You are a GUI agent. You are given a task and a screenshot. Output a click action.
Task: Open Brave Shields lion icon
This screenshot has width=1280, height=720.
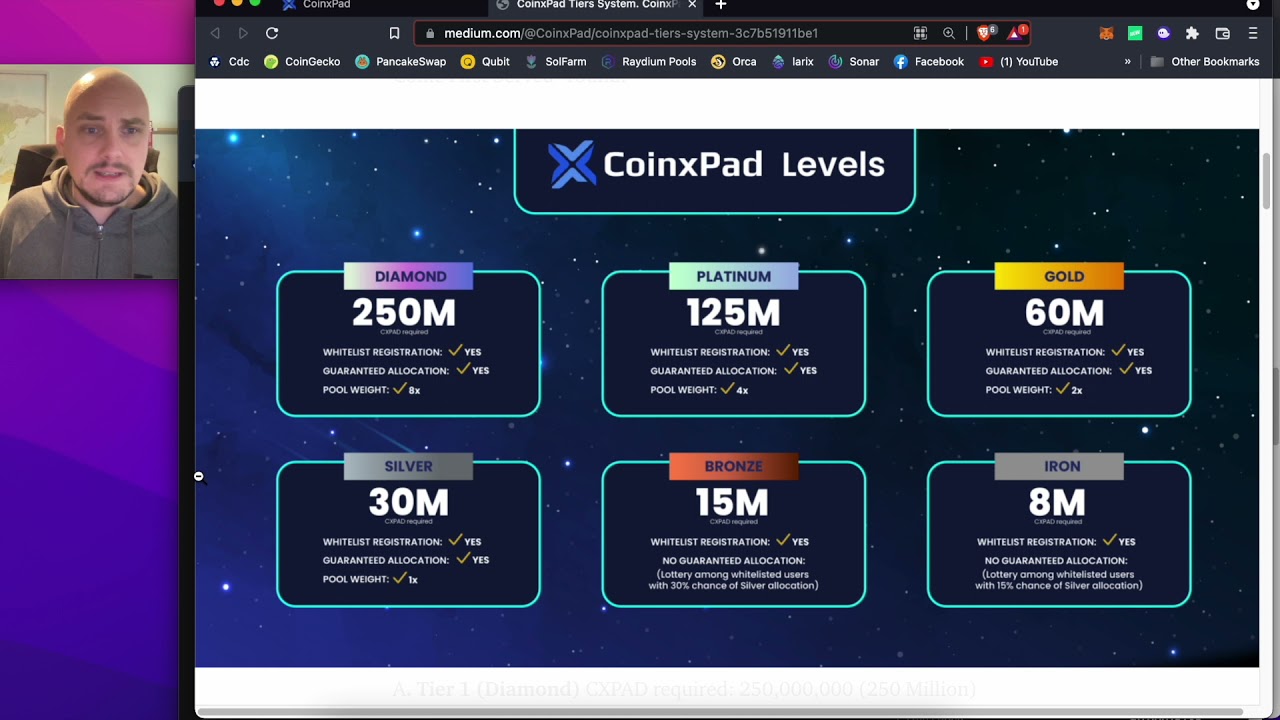[x=985, y=33]
